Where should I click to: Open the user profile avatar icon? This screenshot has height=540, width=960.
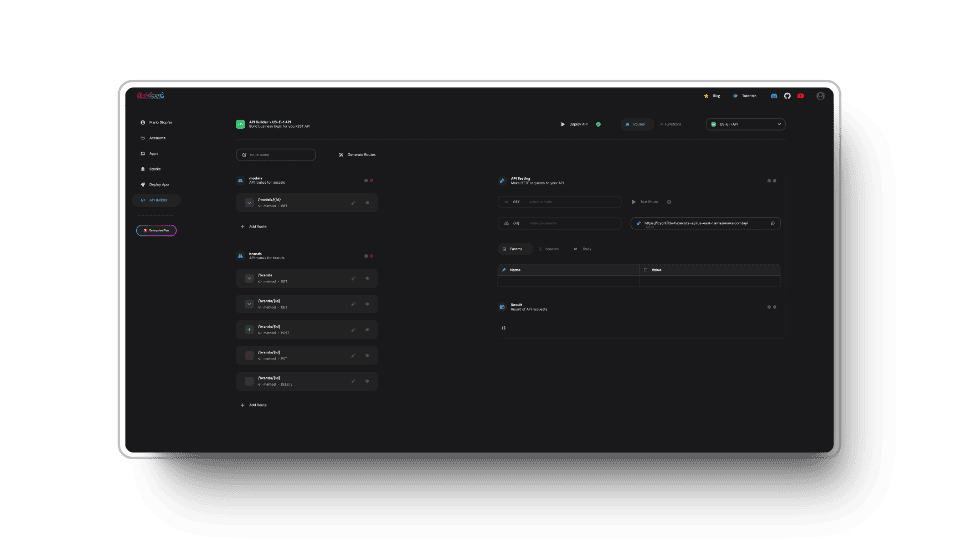[820, 96]
